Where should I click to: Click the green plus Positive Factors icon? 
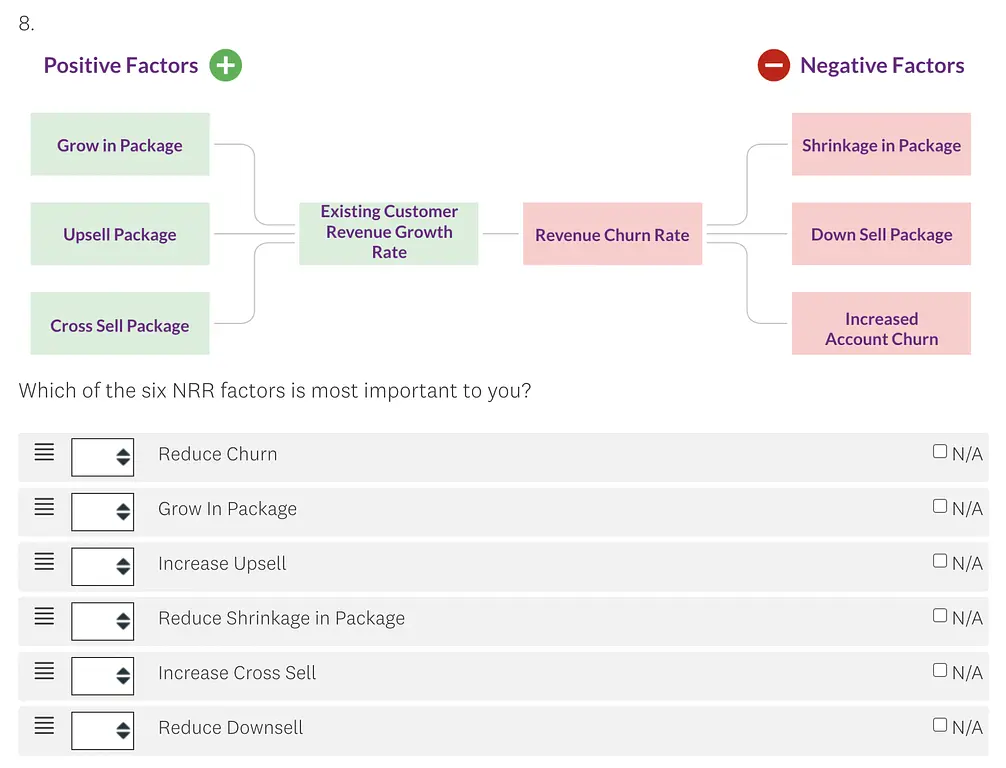pos(225,66)
